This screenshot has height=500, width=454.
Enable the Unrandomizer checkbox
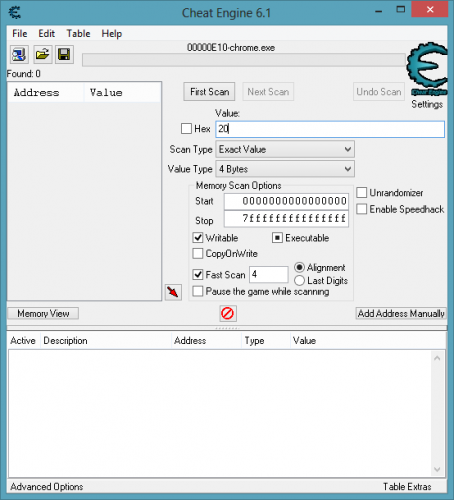pyautogui.click(x=362, y=193)
